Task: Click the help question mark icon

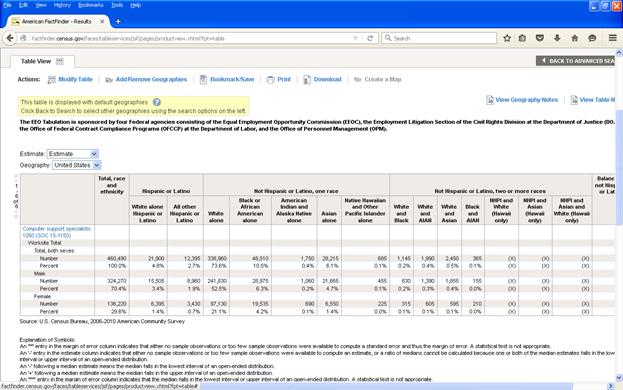Action: click(157, 102)
